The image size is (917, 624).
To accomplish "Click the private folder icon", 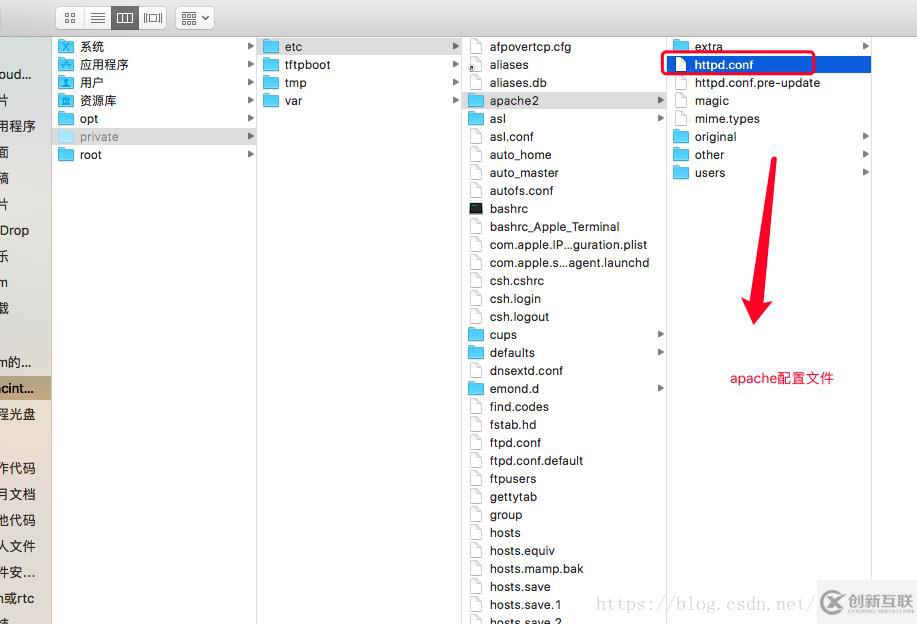I will tap(66, 137).
